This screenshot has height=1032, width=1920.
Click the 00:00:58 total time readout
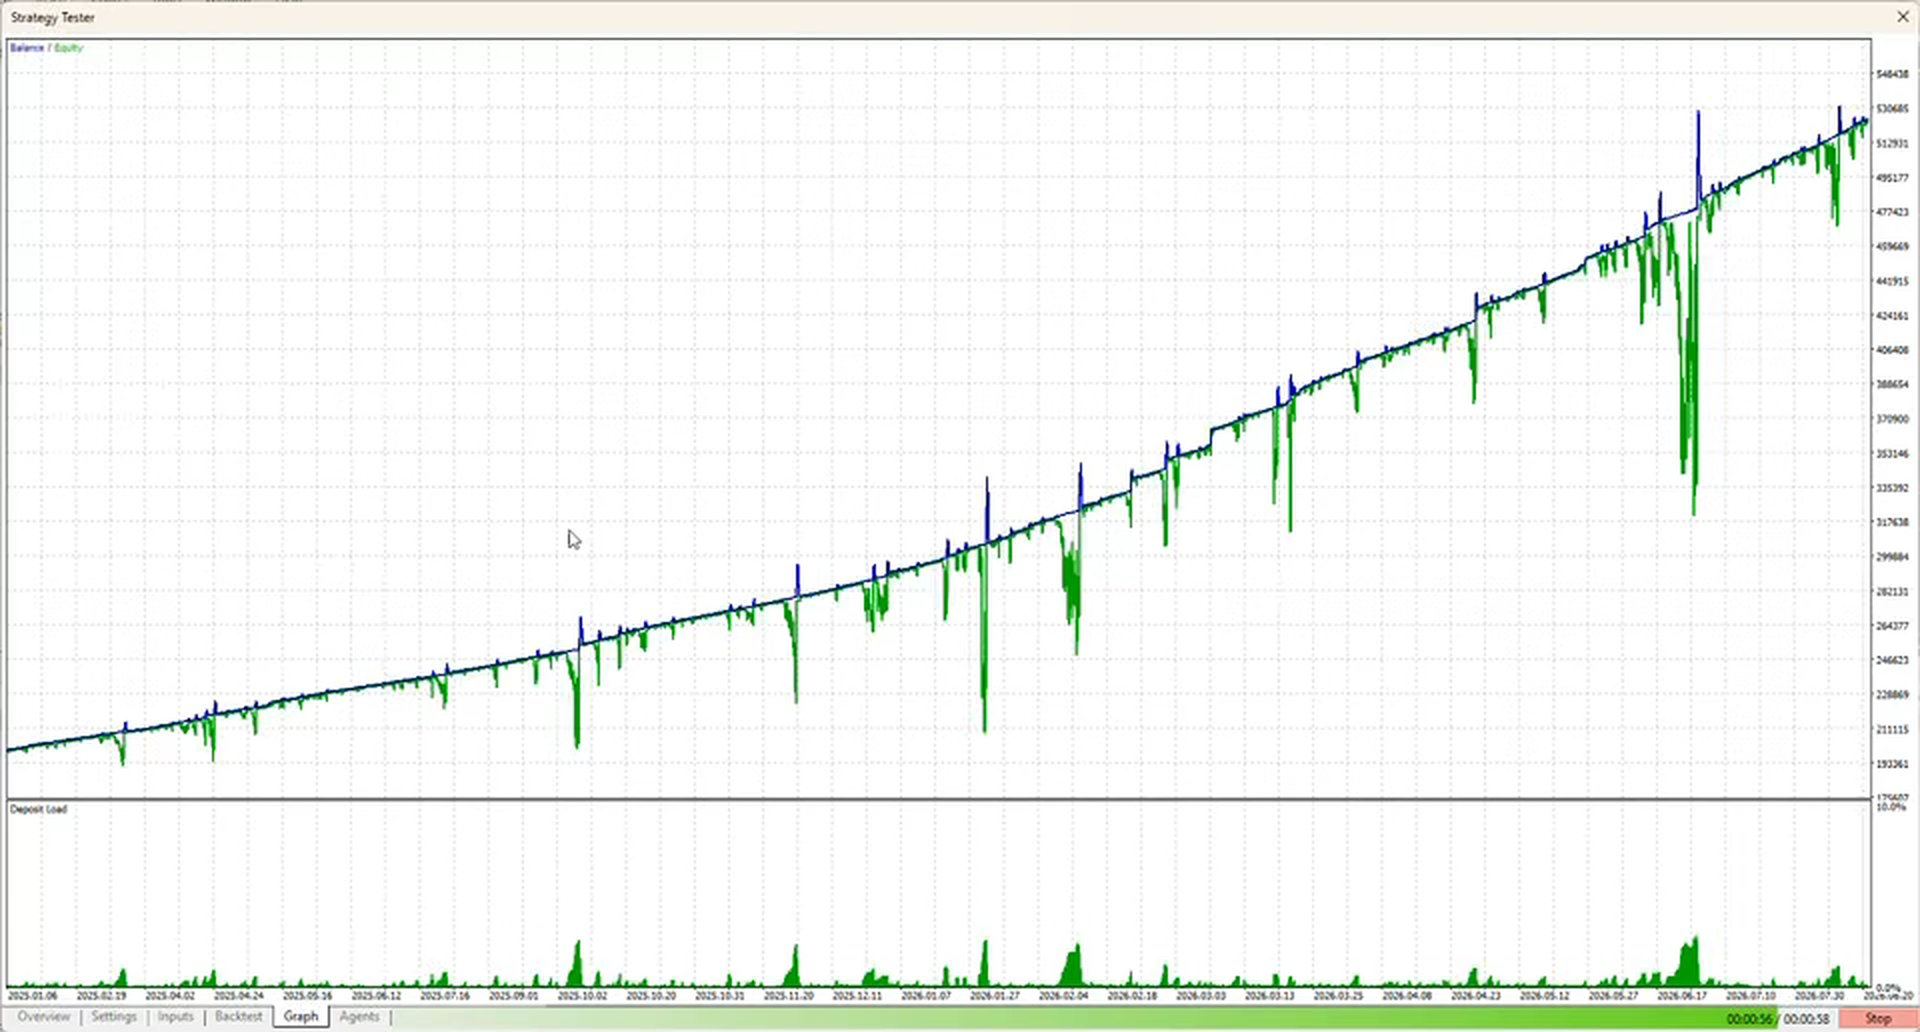click(x=1806, y=1019)
